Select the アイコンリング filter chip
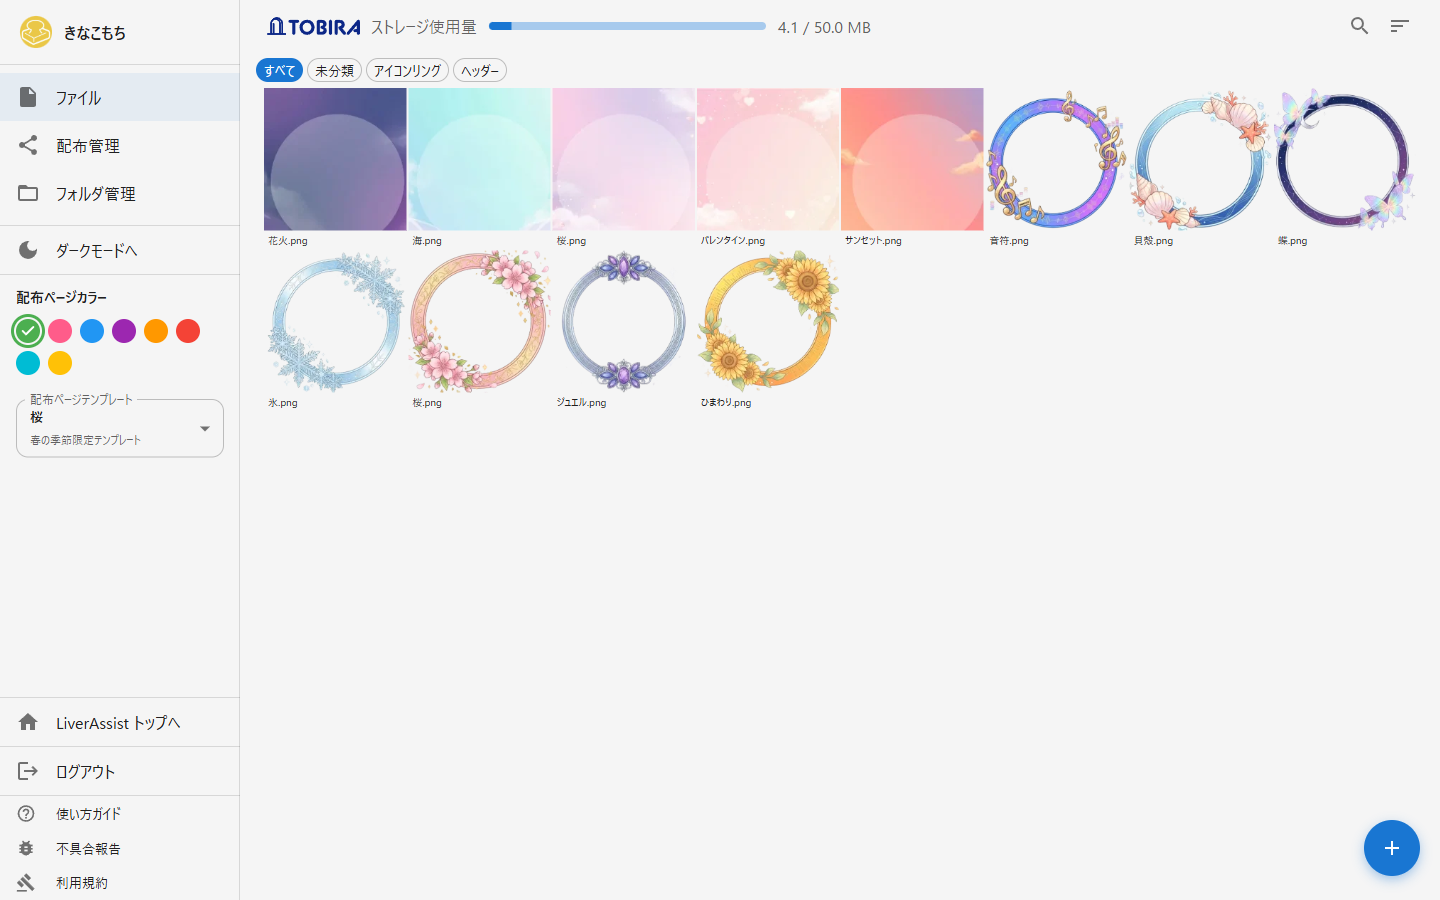 pos(407,71)
